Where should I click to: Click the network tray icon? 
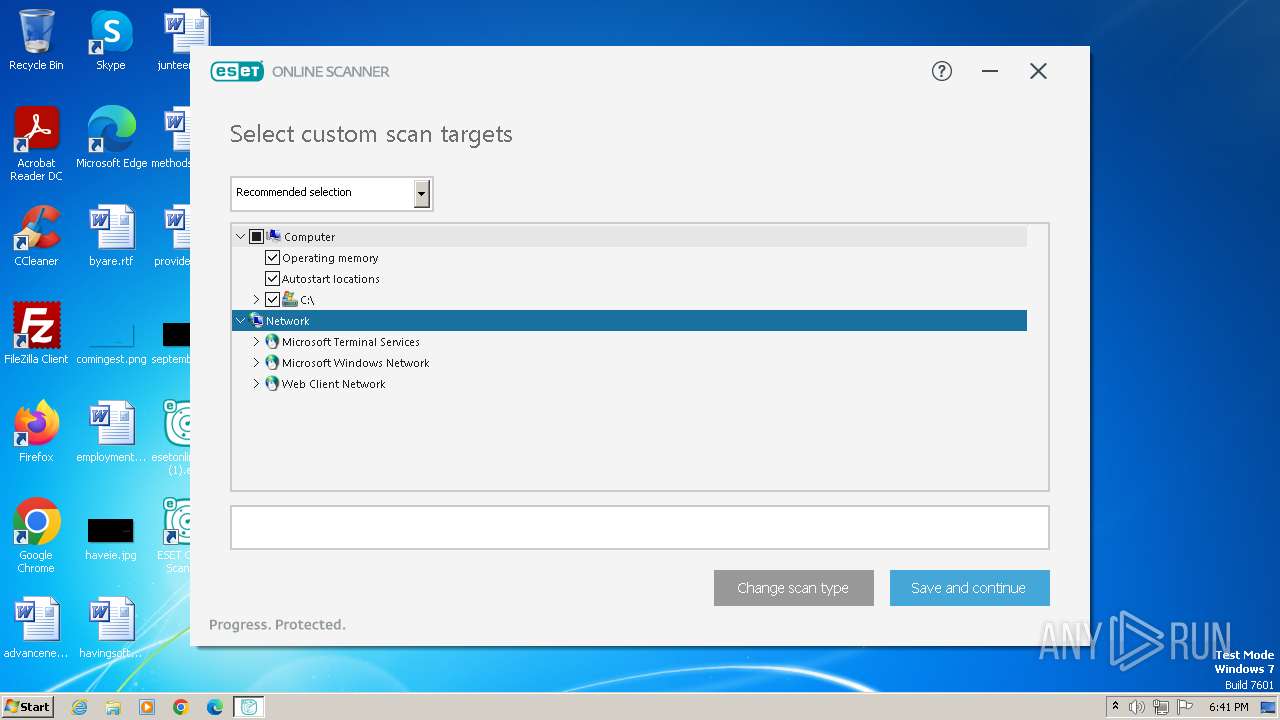[1161, 707]
